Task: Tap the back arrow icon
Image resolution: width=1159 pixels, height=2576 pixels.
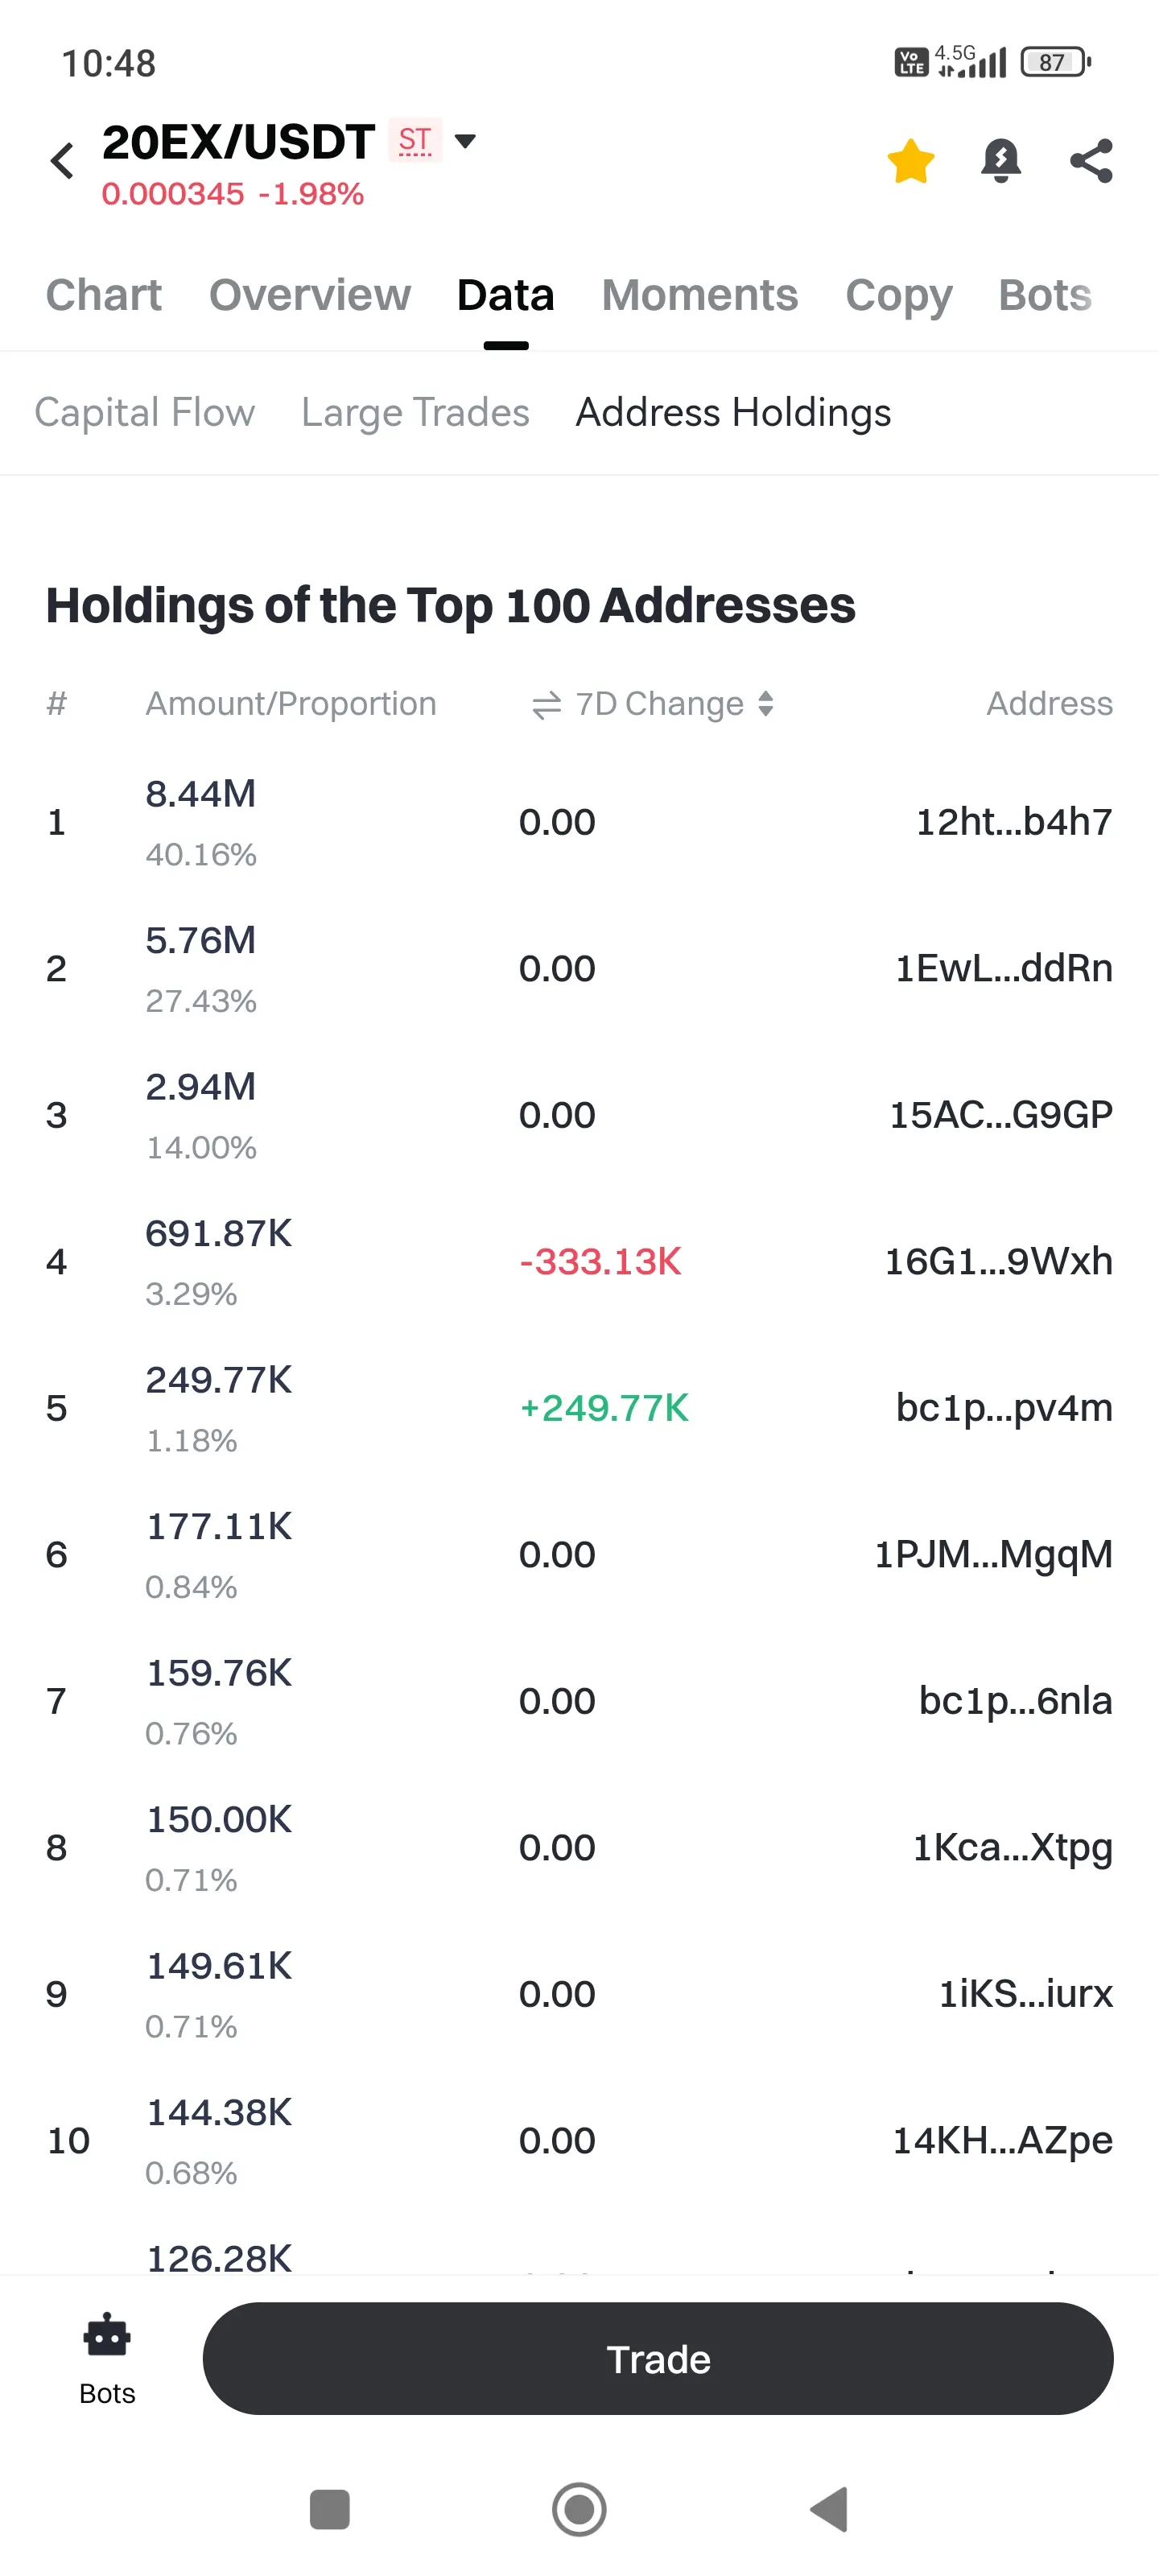Action: (62, 161)
